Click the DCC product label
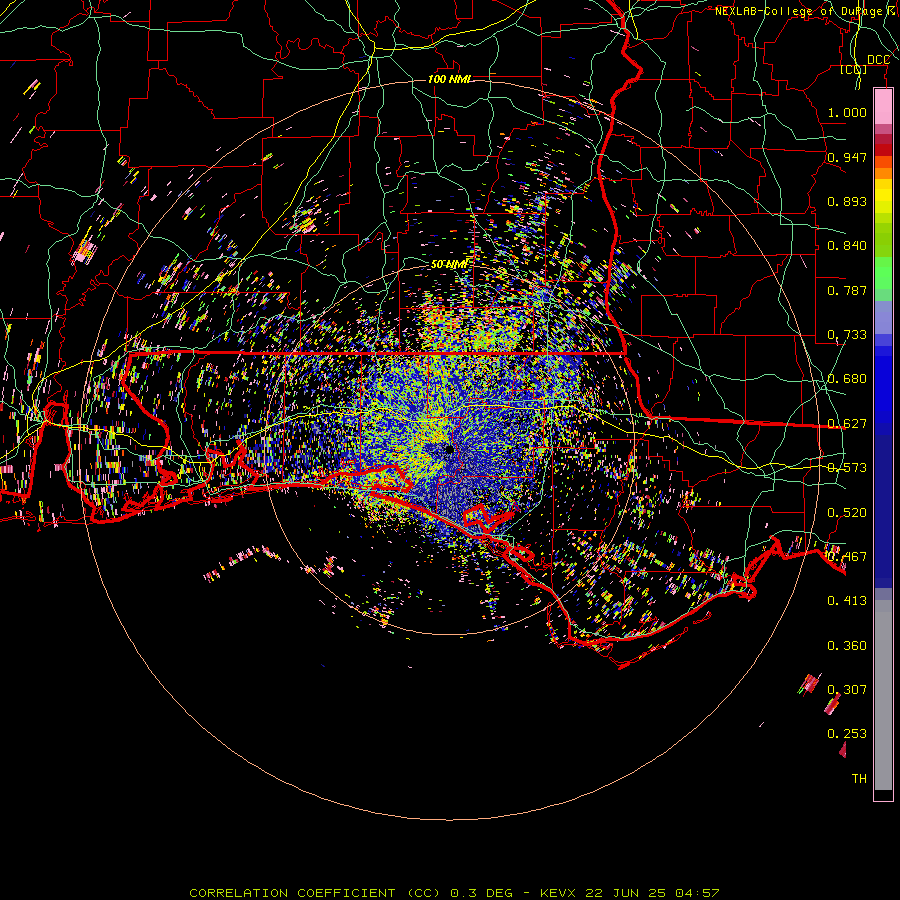 tap(878, 59)
